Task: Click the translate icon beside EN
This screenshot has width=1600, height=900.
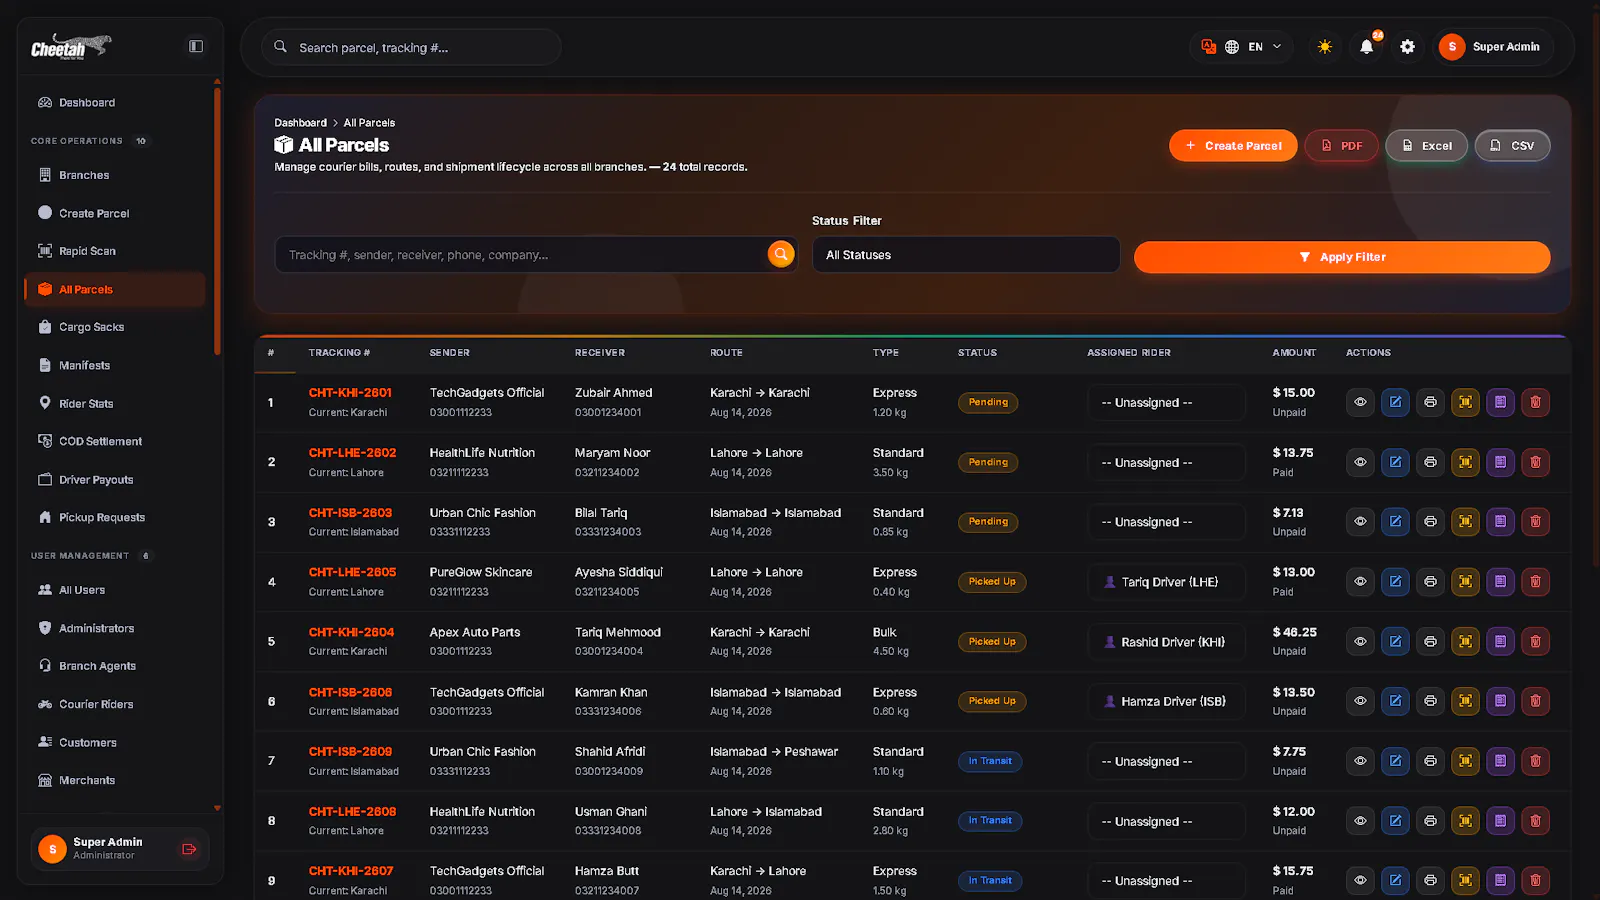Action: [x=1208, y=47]
